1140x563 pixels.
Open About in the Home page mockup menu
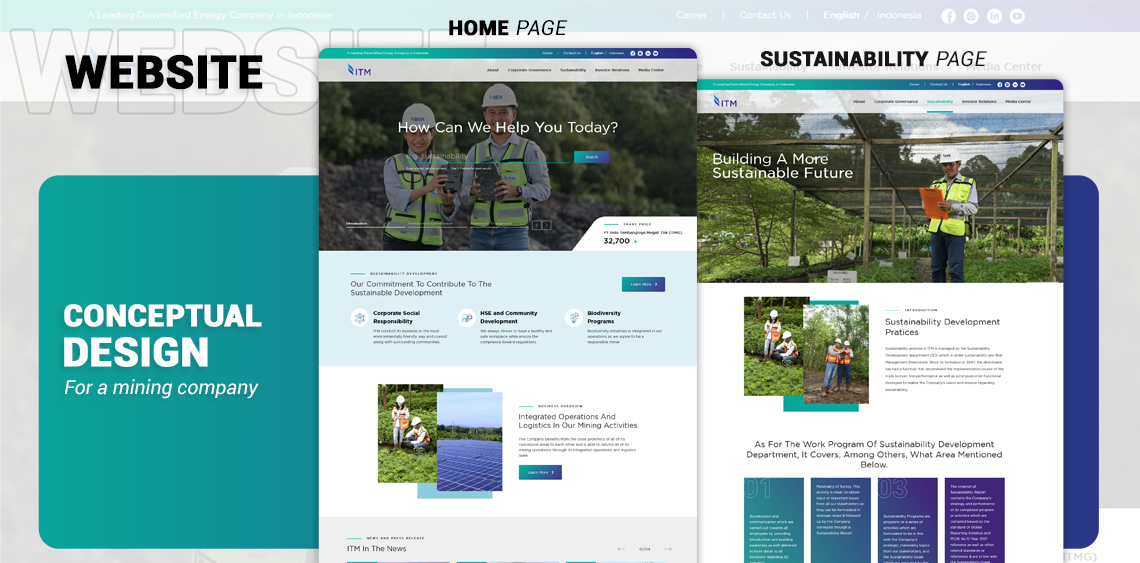(493, 70)
